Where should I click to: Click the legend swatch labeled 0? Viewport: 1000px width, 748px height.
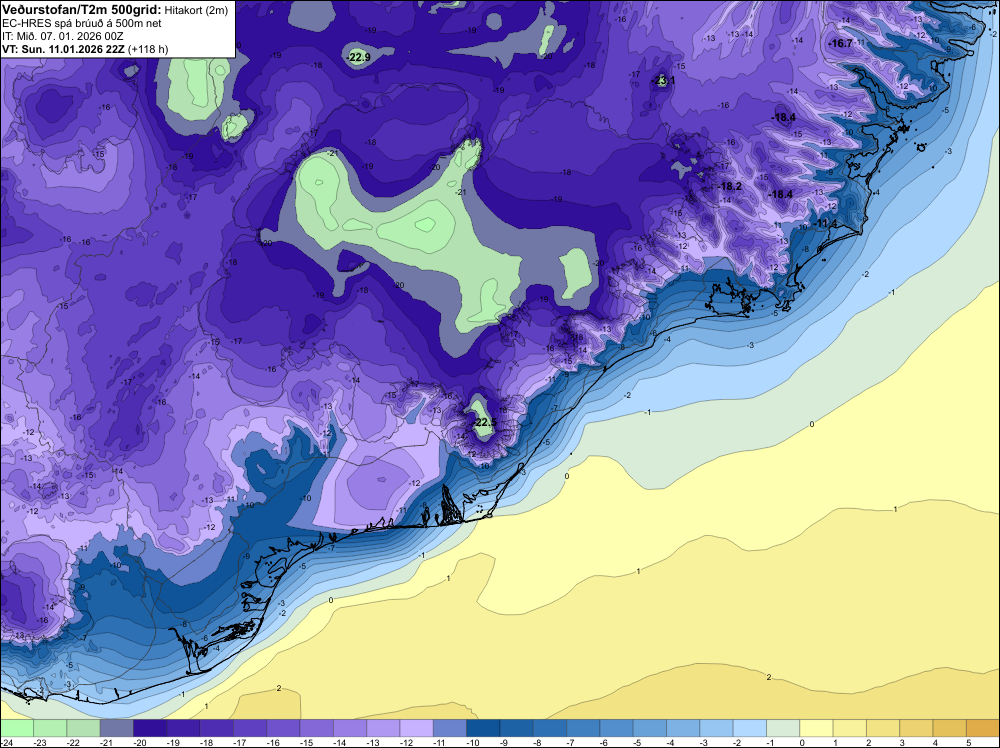pos(817,728)
